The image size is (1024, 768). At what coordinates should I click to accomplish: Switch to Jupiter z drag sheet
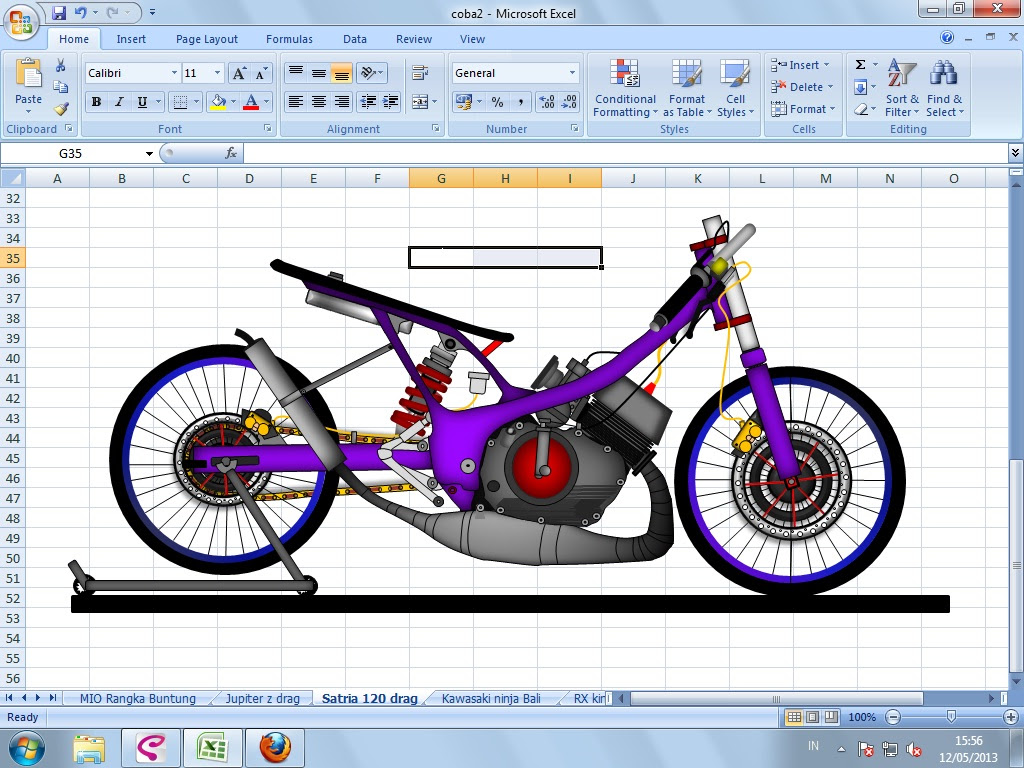coord(263,699)
